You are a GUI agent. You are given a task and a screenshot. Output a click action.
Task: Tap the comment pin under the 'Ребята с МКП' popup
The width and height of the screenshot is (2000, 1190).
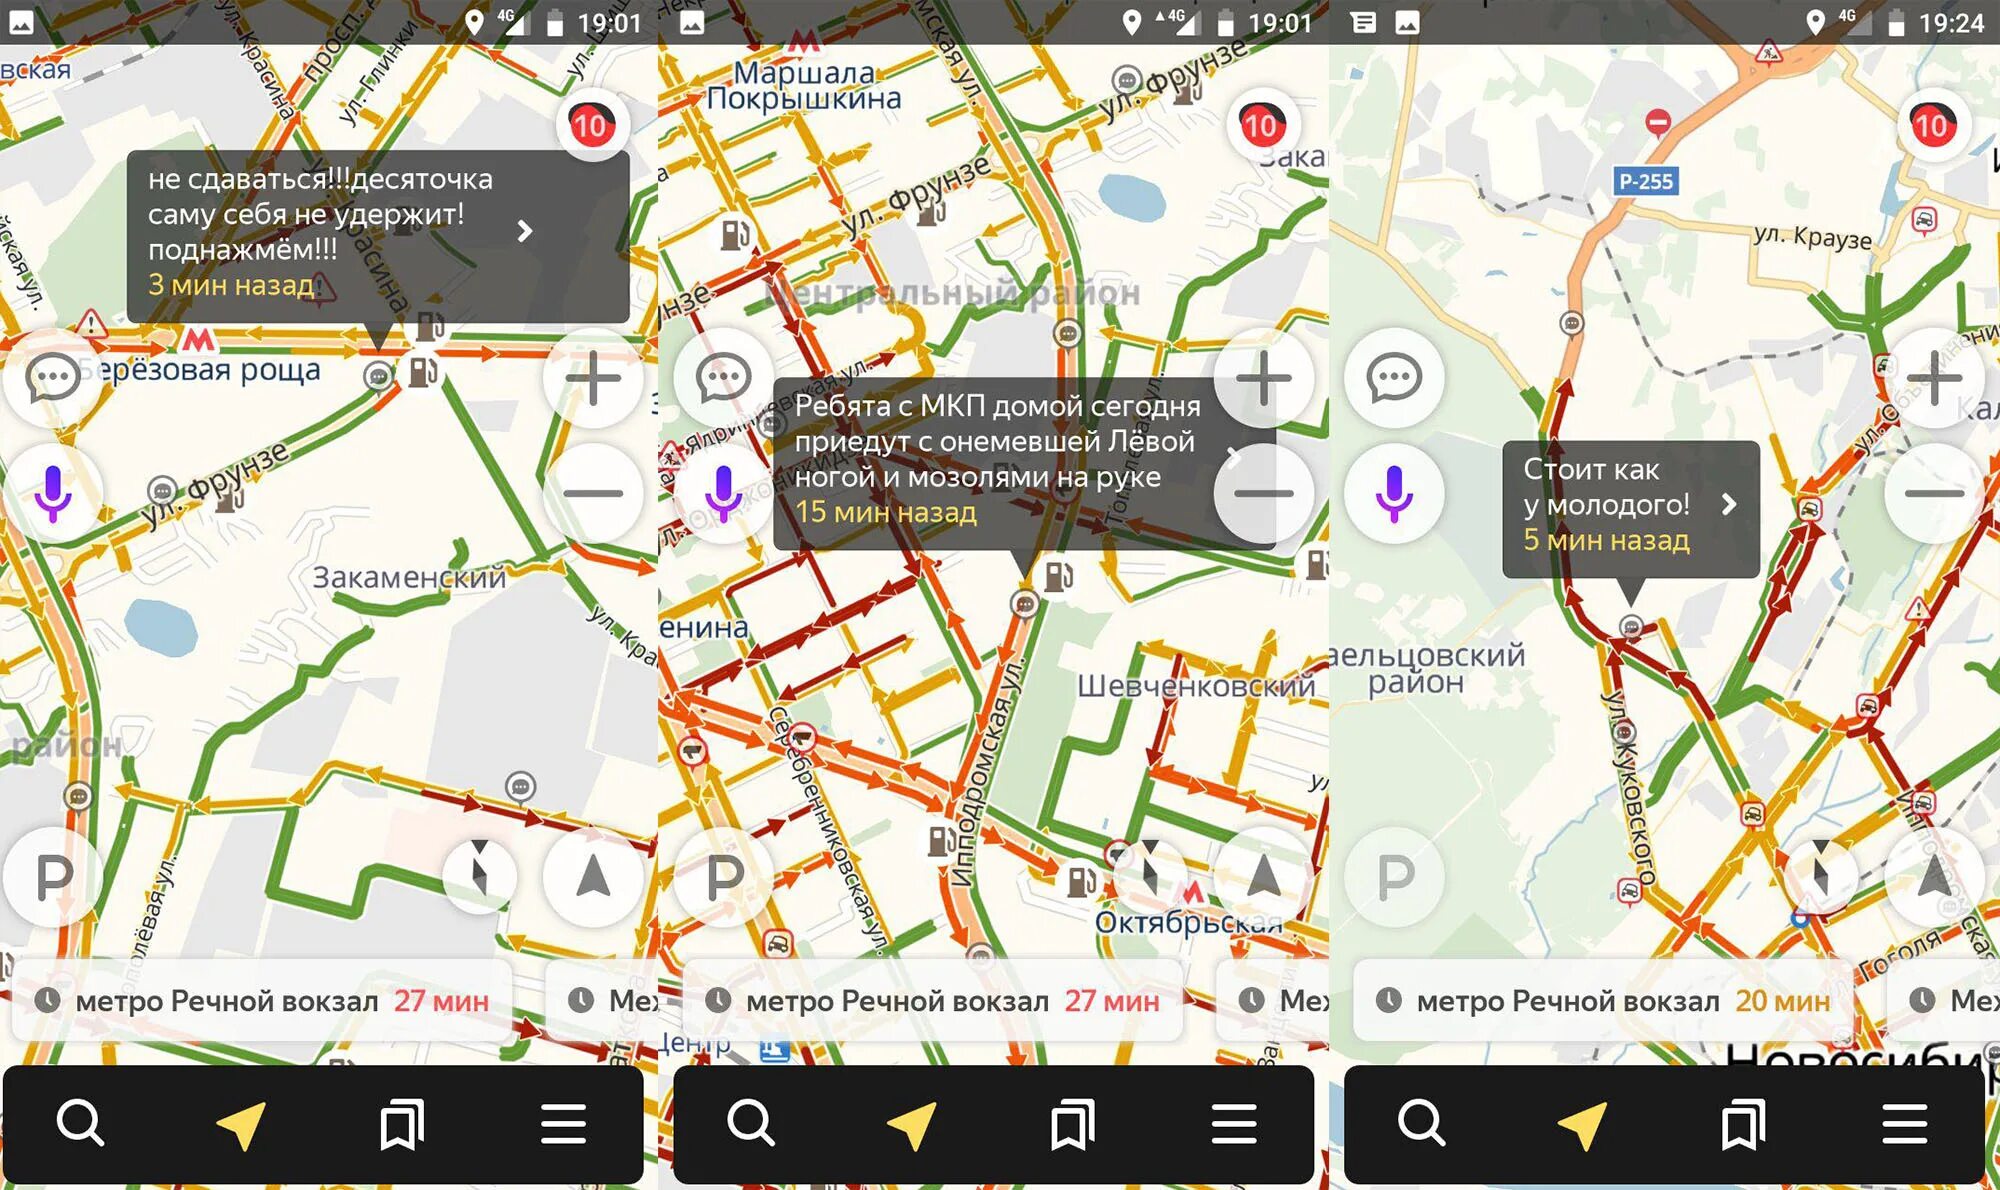click(1024, 603)
